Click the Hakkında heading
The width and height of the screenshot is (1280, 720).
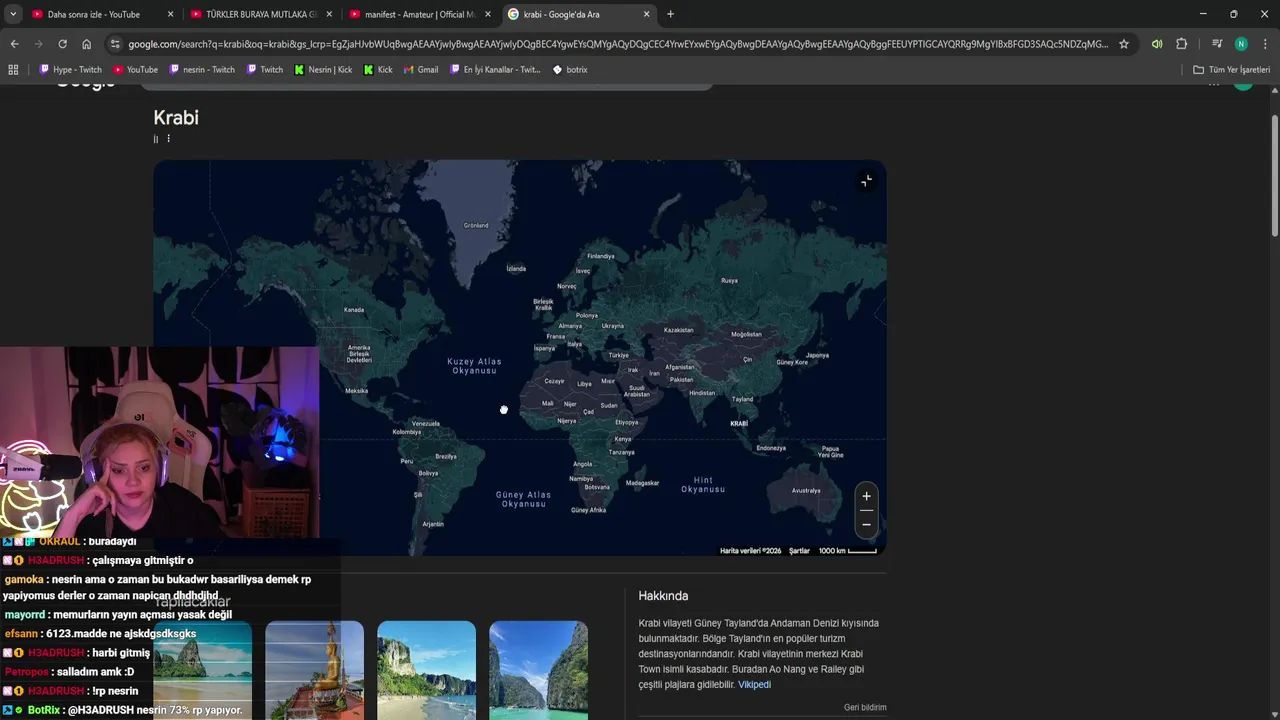[x=663, y=596]
